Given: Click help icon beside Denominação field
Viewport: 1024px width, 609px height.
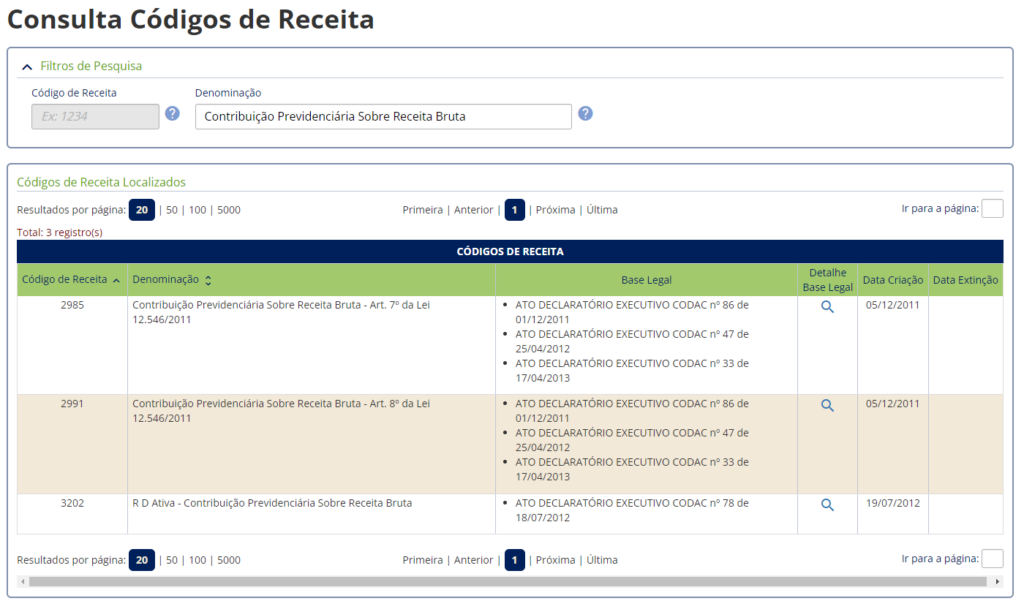Looking at the screenshot, I should coord(585,114).
